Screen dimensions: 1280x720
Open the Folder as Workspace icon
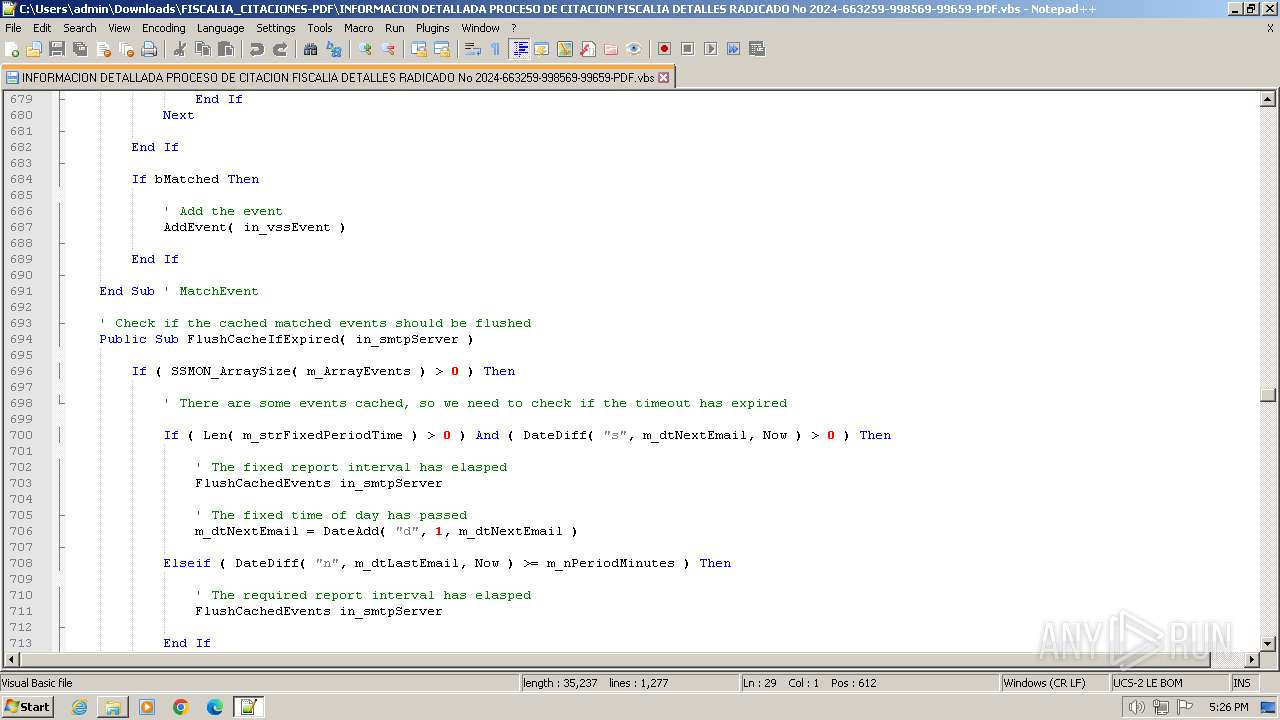[x=610, y=49]
